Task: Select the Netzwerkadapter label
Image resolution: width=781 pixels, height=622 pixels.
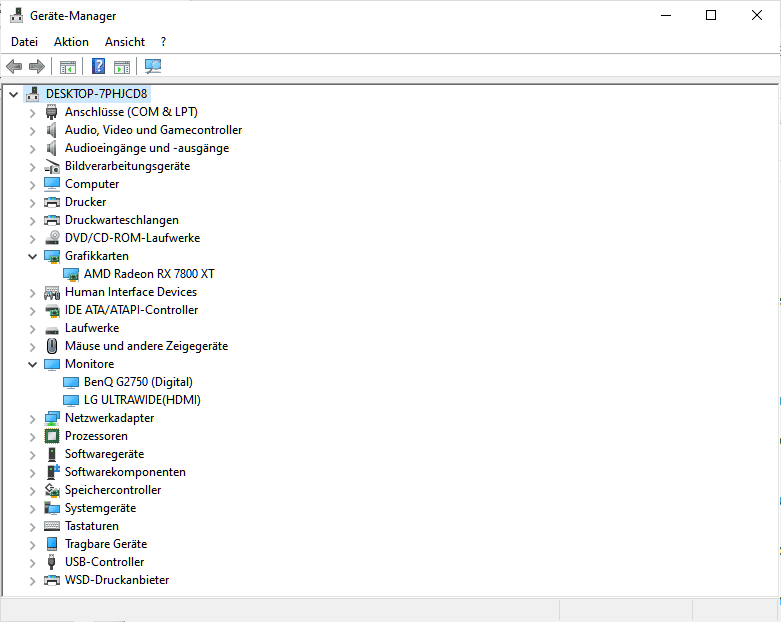Action: [110, 418]
